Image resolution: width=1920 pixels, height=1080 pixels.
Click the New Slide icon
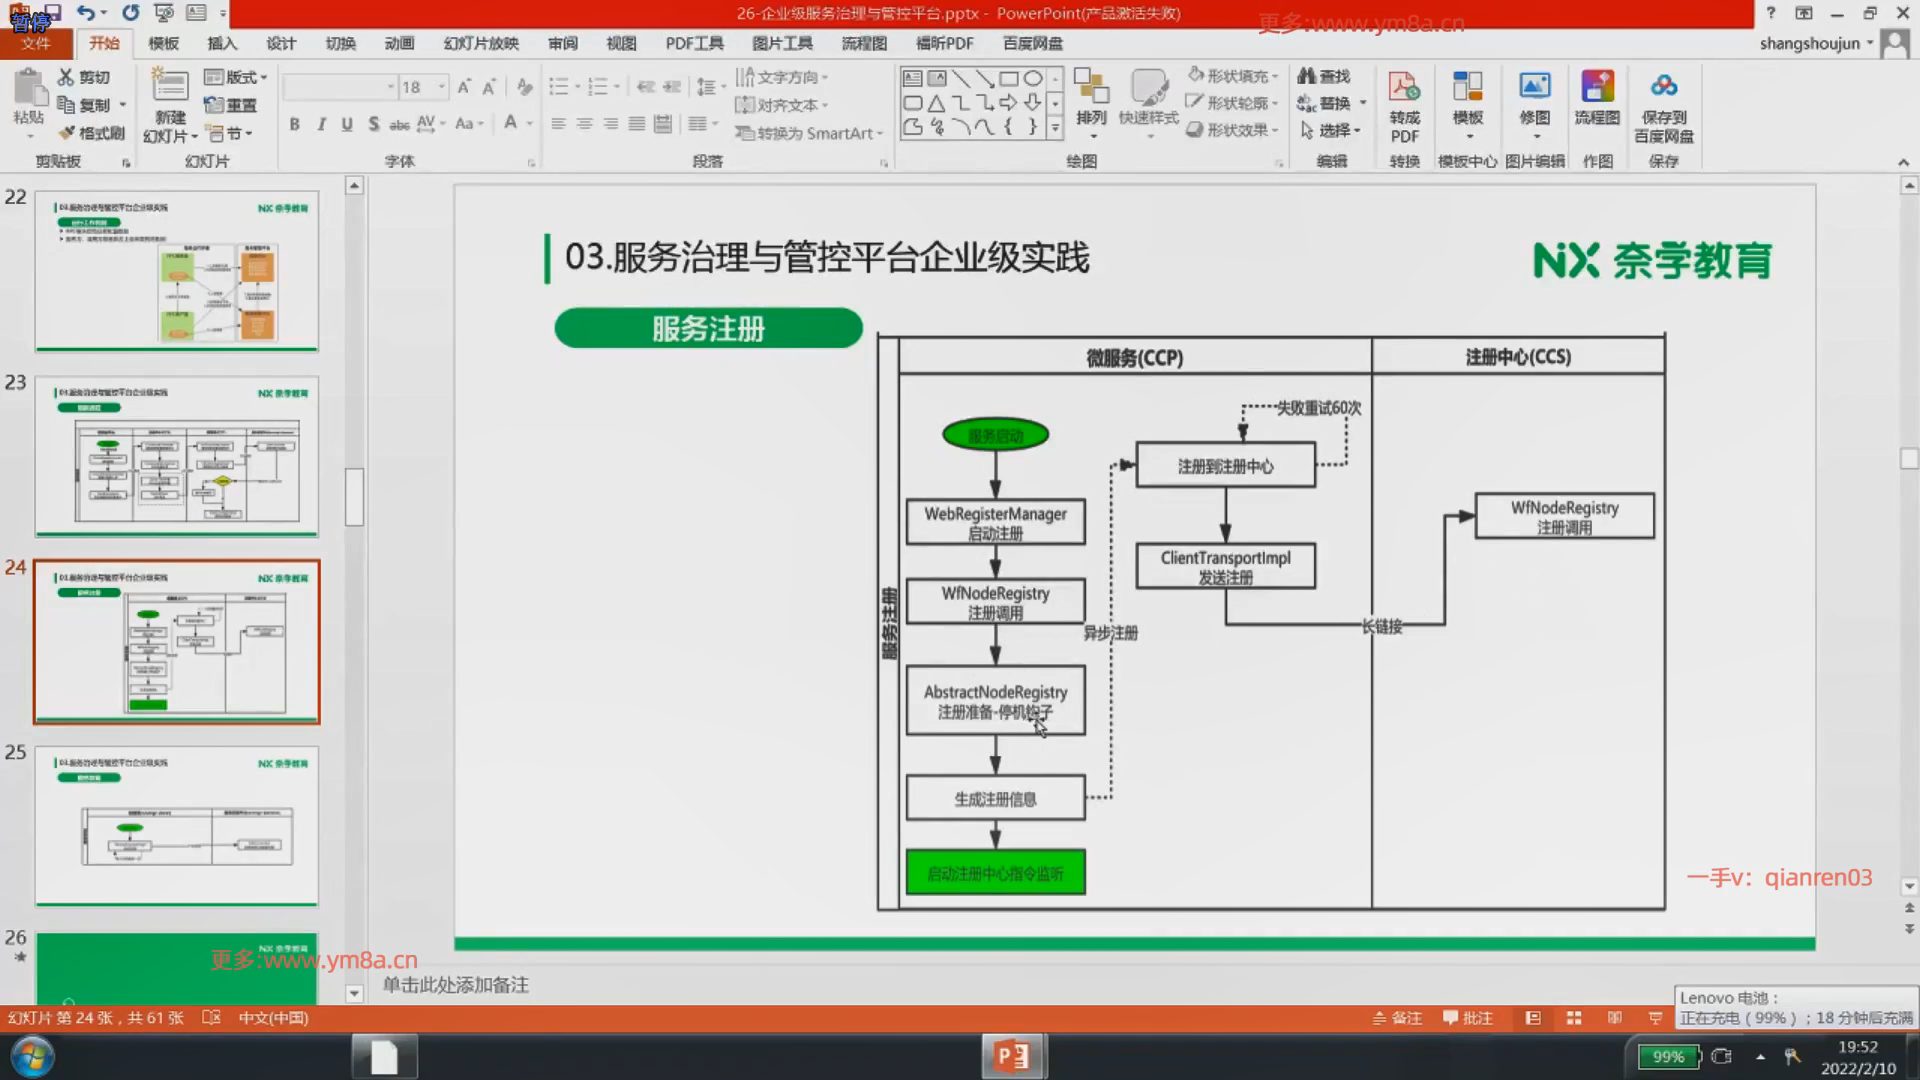click(169, 89)
